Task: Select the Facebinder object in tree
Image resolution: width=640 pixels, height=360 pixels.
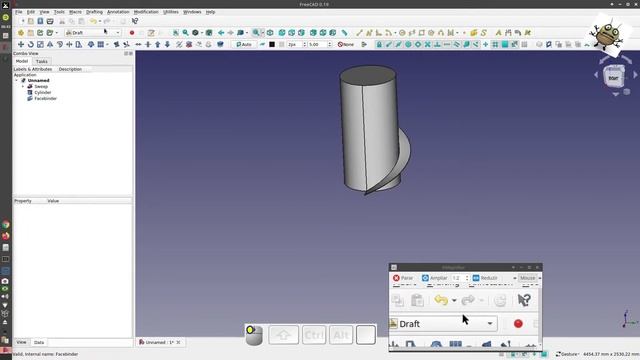Action: click(x=45, y=98)
